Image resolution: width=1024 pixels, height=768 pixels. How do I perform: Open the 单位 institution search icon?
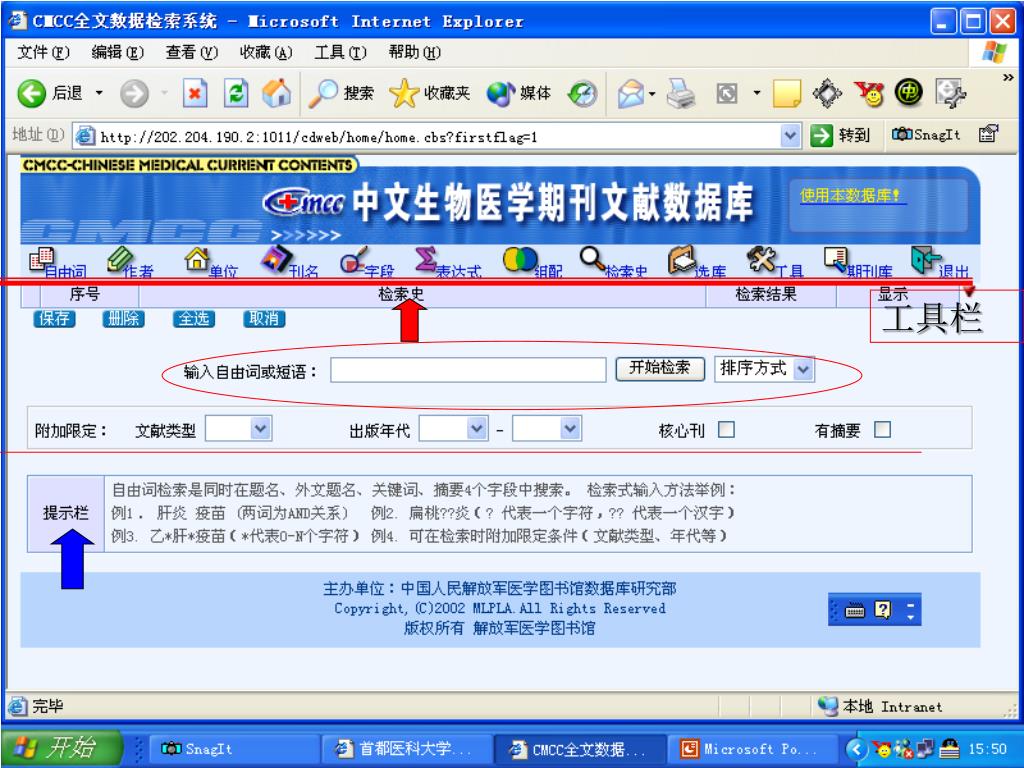210,263
